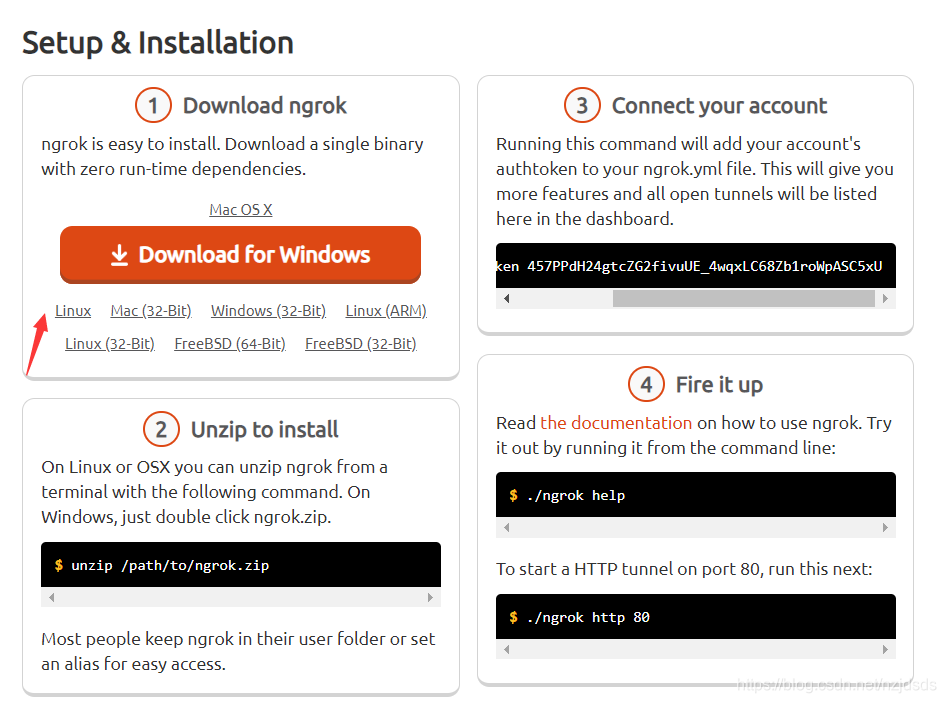Click the download arrow icon on the Windows button
Screen dimensions: 946x703
[119, 255]
